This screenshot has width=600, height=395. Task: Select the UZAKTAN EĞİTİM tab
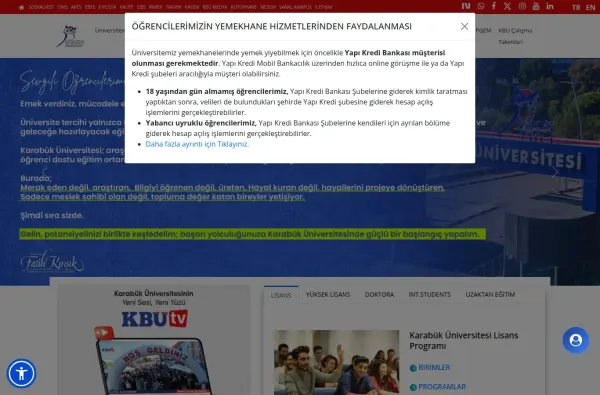coord(490,294)
